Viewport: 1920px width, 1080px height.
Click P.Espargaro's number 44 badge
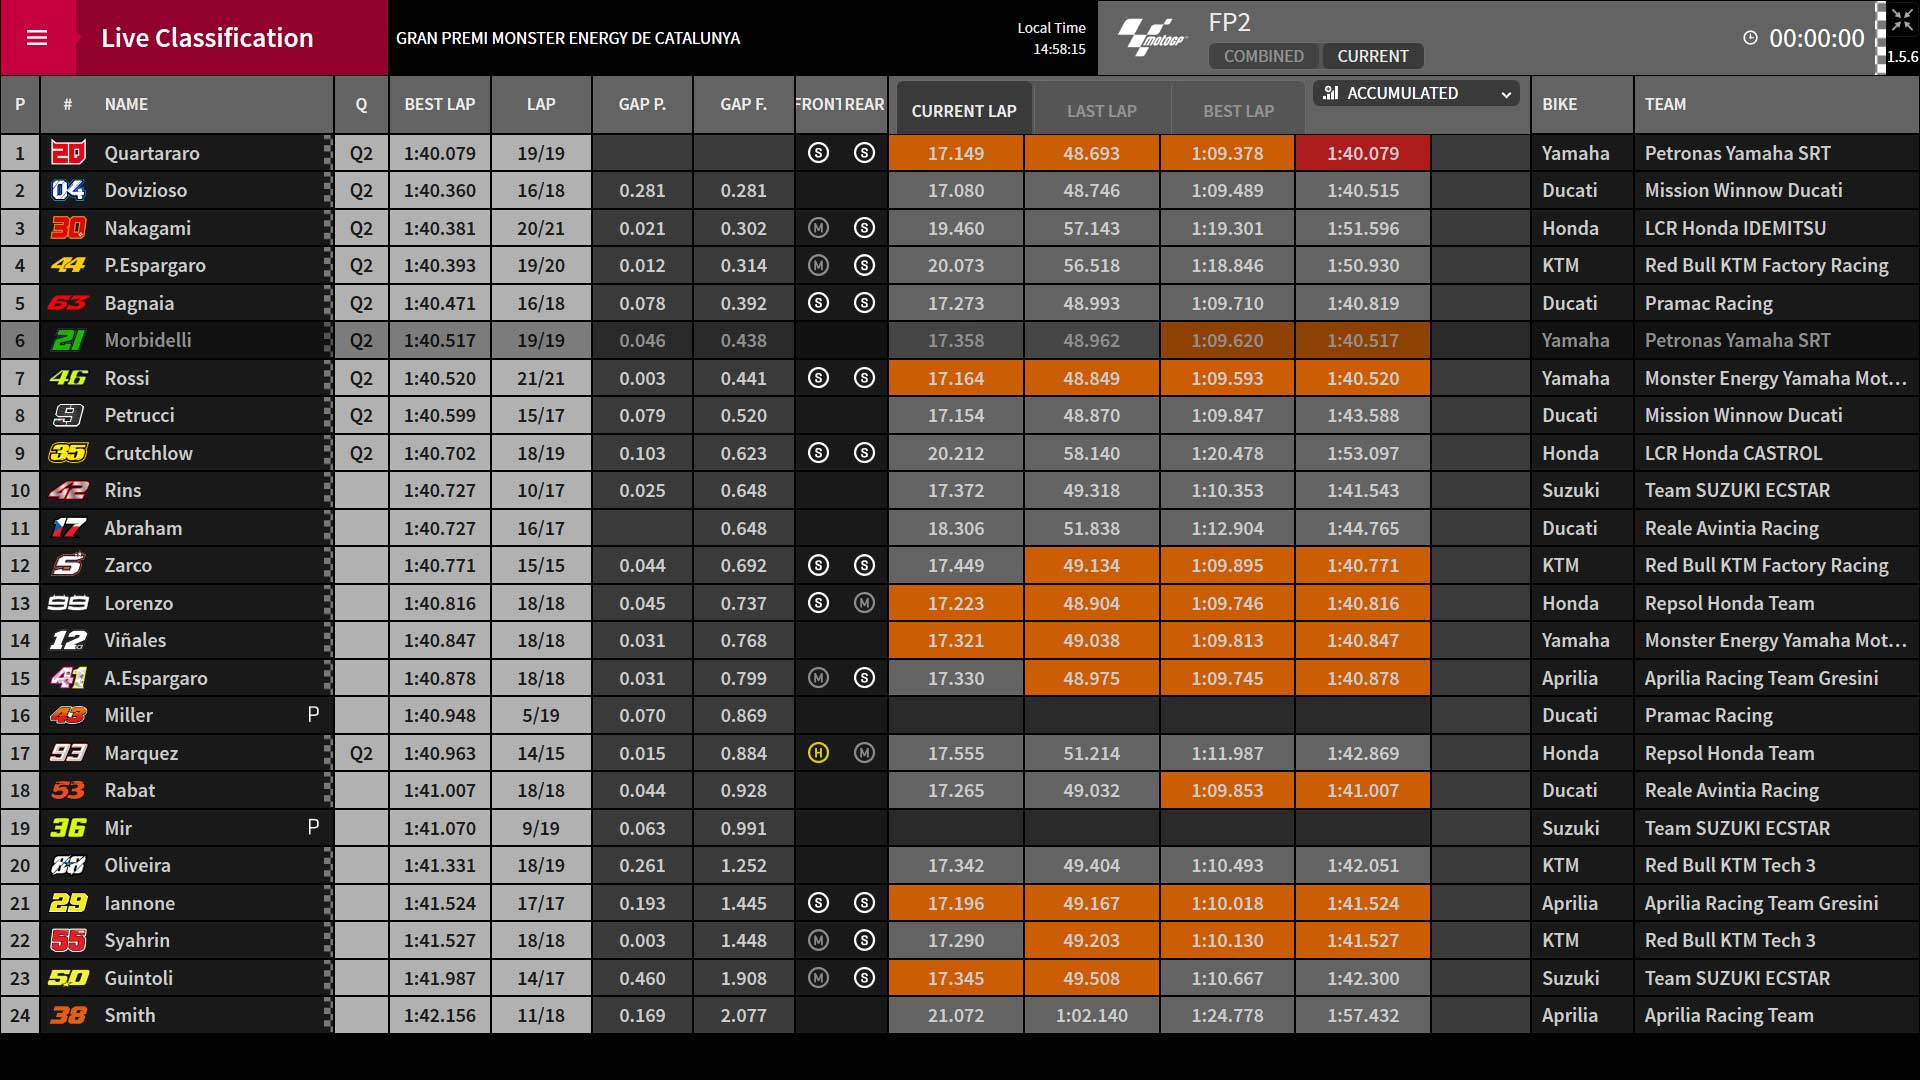click(68, 265)
